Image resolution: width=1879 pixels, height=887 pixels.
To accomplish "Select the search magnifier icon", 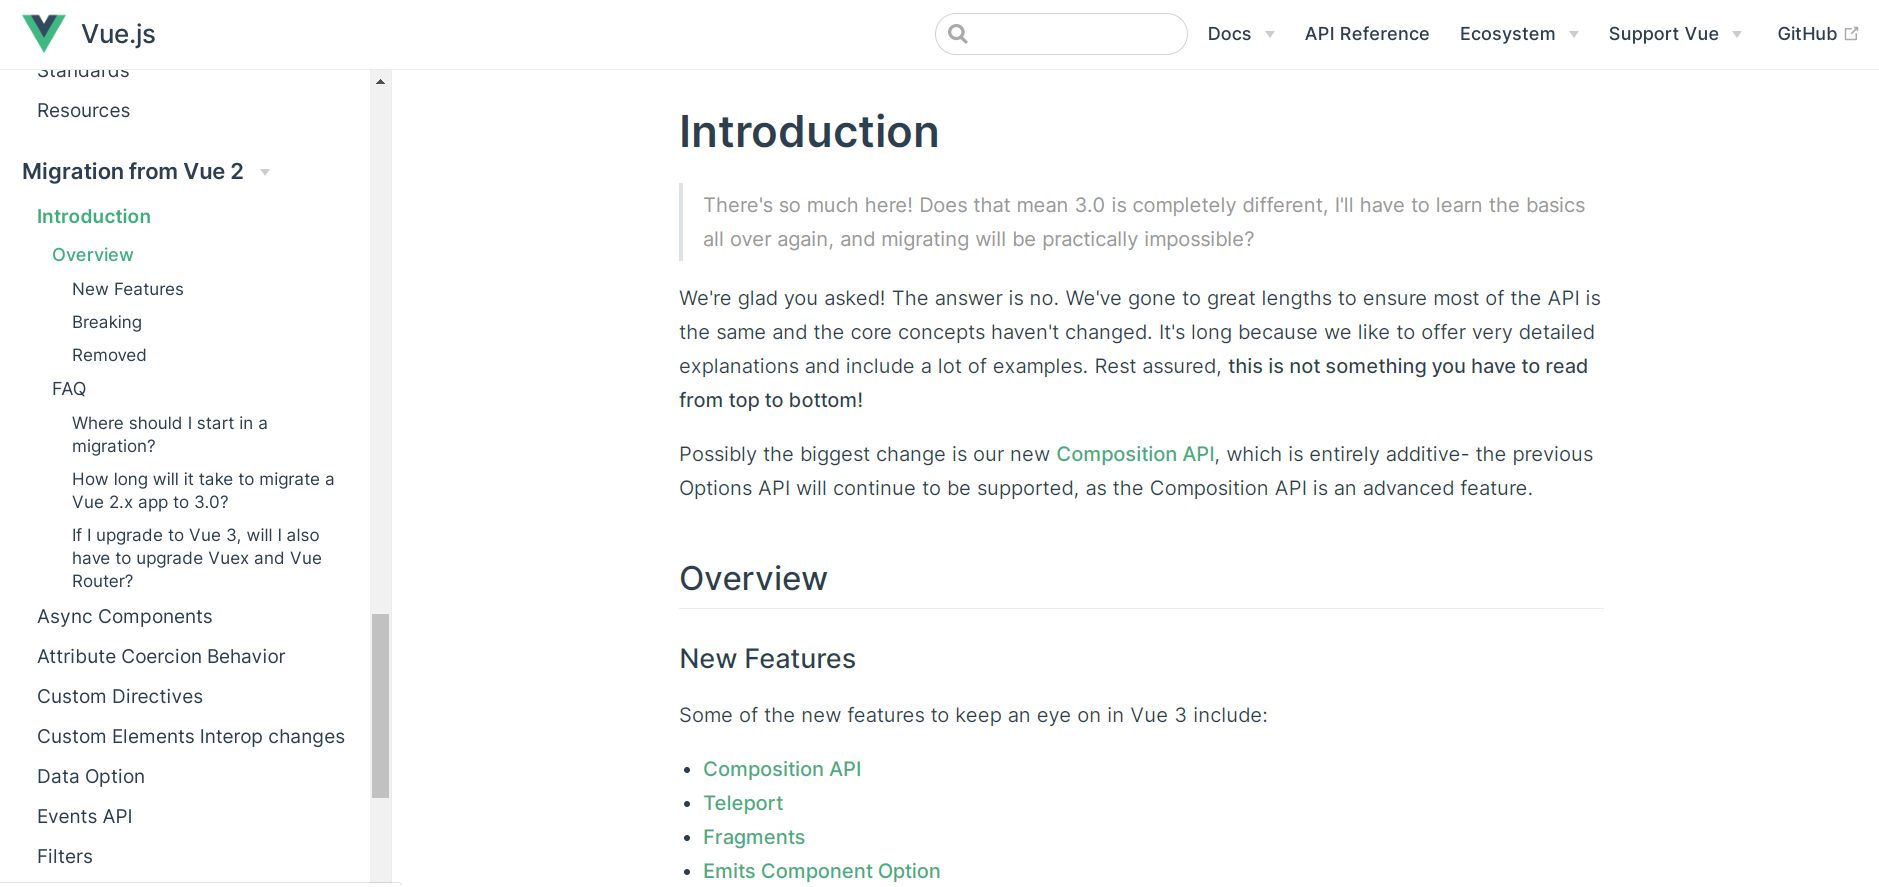I will (958, 33).
